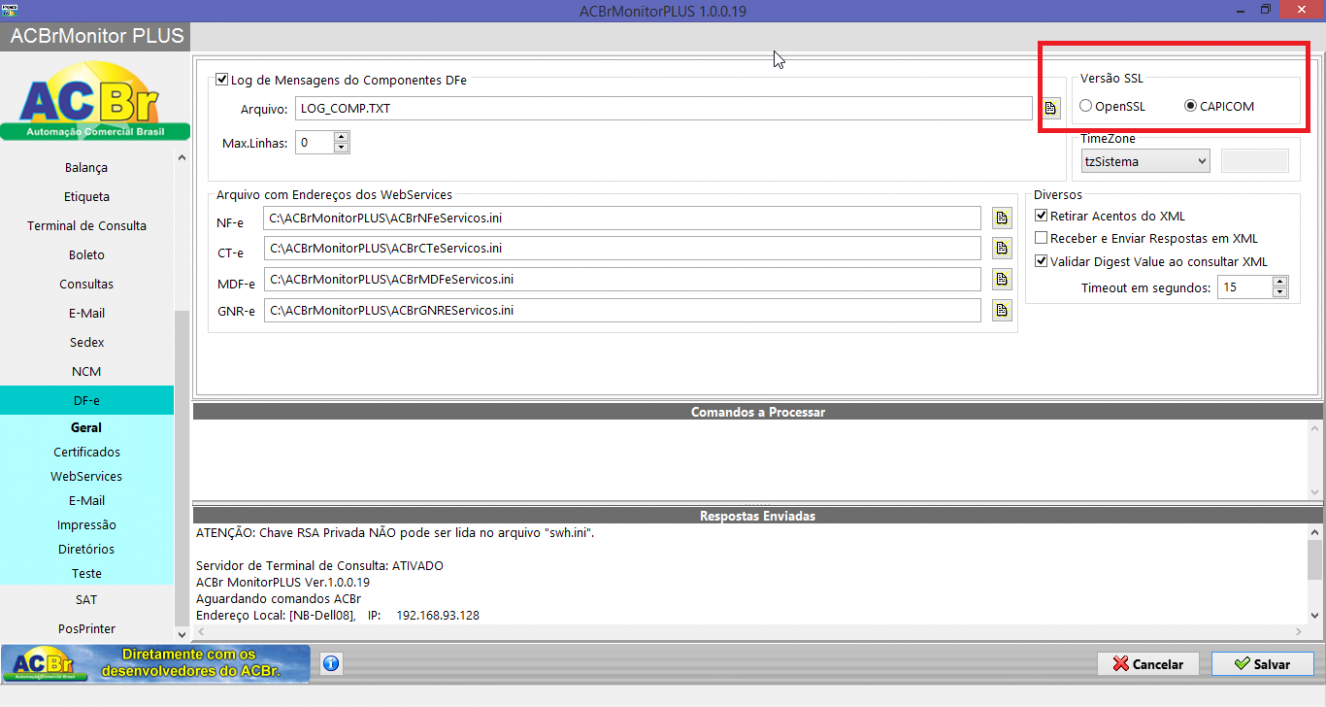
Task: Open PosPrinter section in sidebar
Action: coord(86,628)
